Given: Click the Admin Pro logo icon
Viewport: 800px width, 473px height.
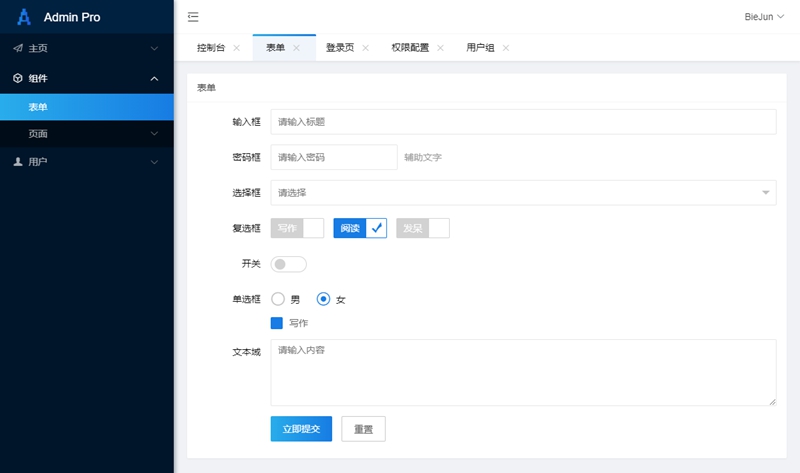Looking at the screenshot, I should pyautogui.click(x=25, y=17).
